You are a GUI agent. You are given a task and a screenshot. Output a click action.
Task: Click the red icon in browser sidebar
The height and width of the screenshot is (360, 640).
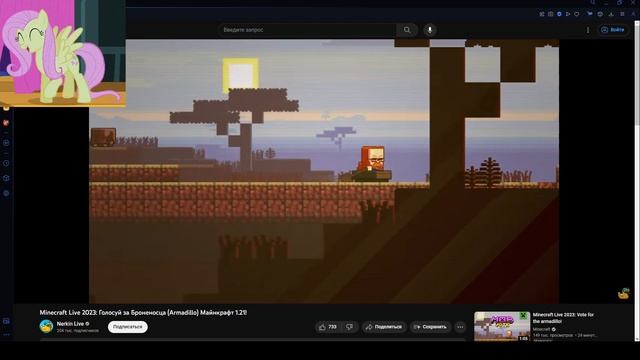(6, 123)
